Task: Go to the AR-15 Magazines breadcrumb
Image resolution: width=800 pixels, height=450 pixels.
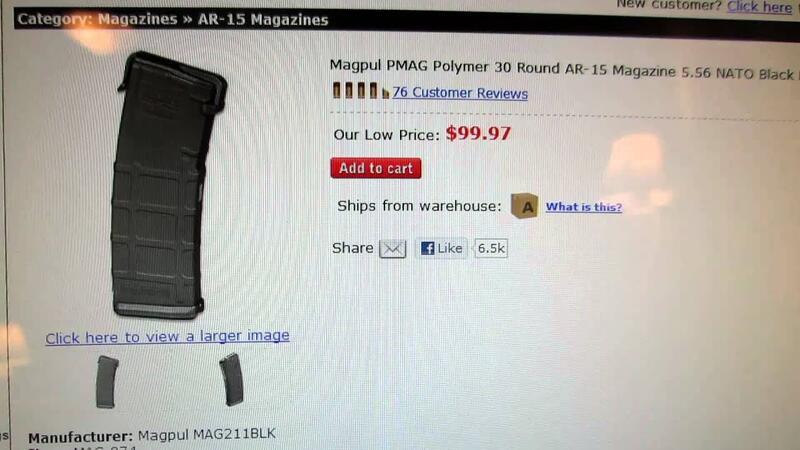Action: pyautogui.click(x=263, y=20)
